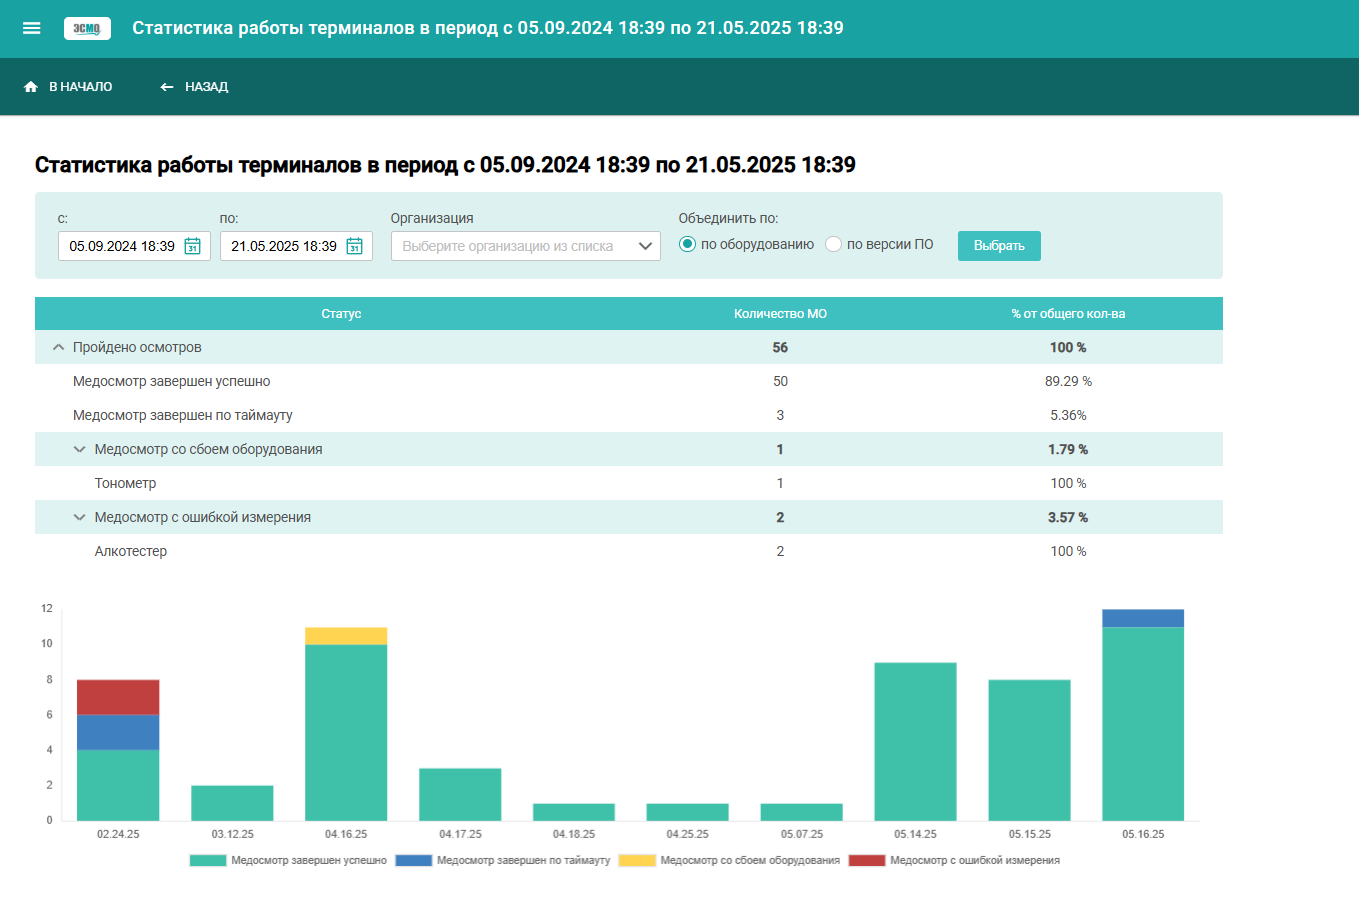Screen dimensions: 1359x910
Task: Open calendar picker for start date
Action: pyautogui.click(x=193, y=246)
